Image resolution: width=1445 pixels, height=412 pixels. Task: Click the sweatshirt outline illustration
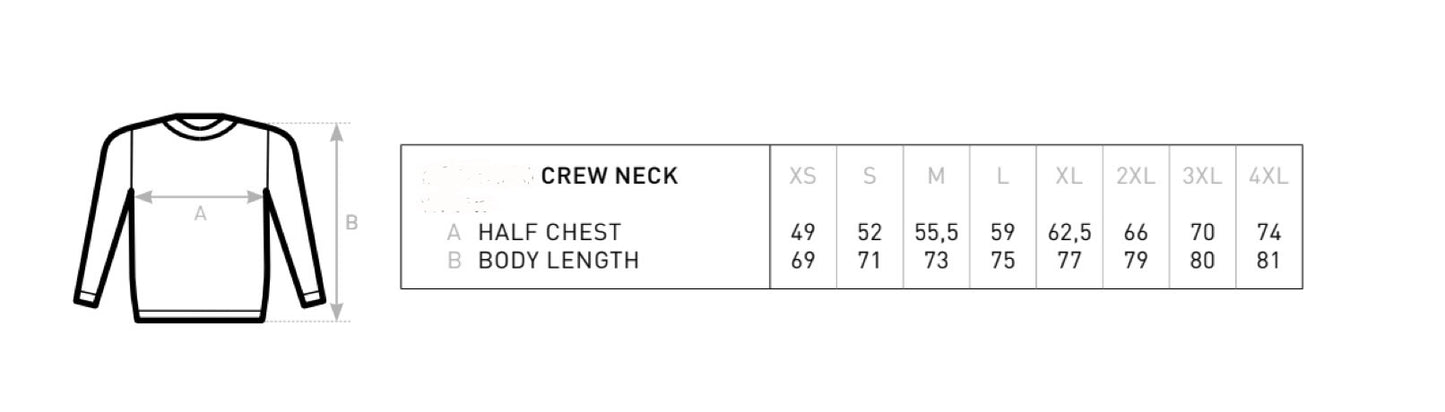tap(200, 218)
